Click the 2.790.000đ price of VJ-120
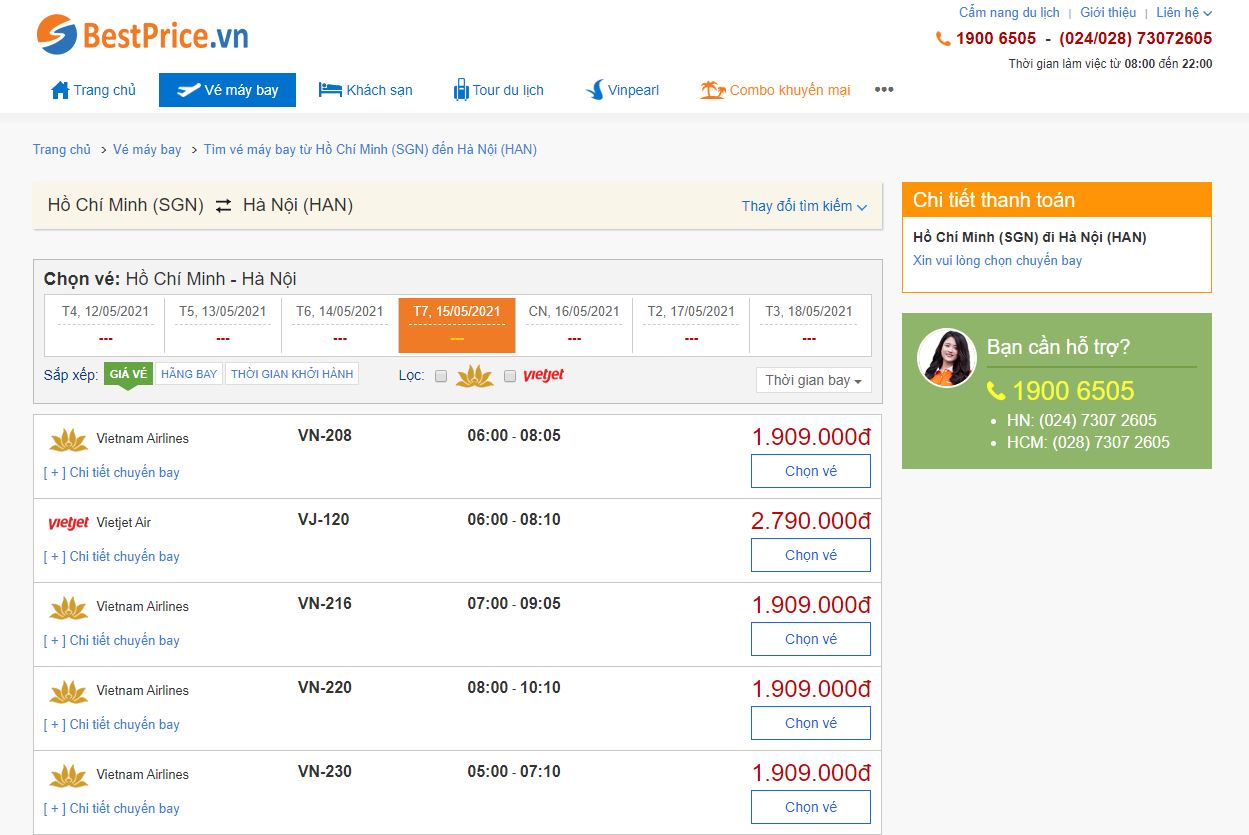 point(811,521)
